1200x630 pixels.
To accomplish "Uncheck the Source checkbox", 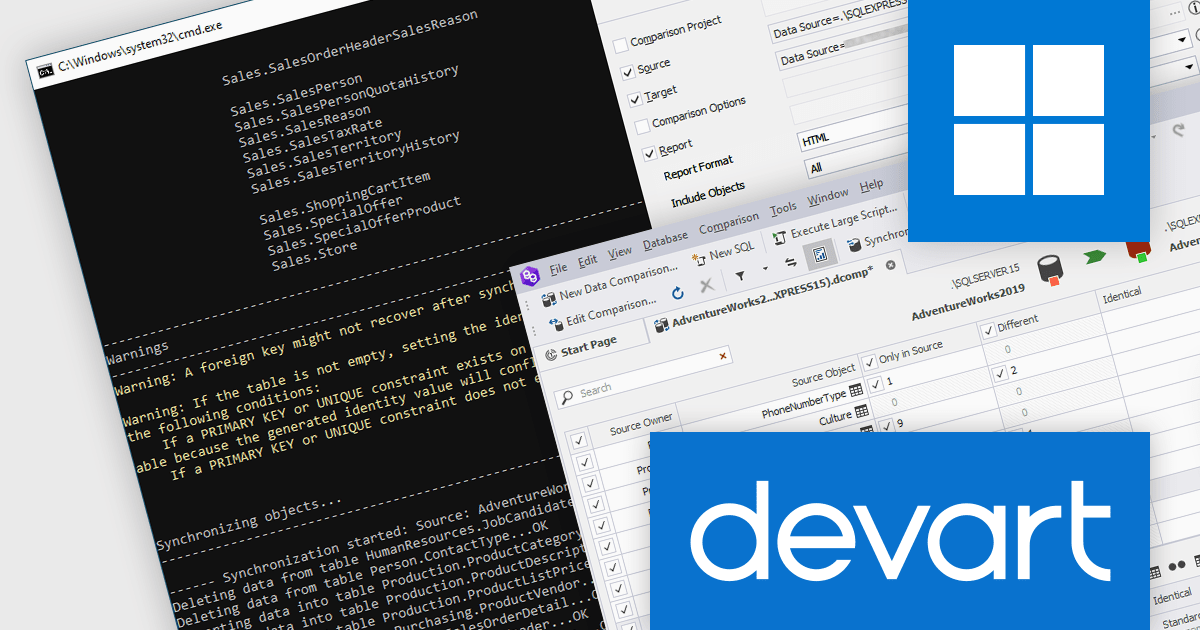I will point(628,72).
